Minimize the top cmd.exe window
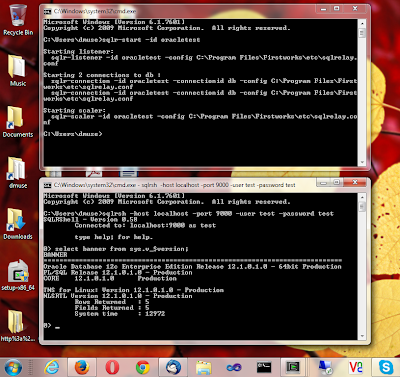 tap(323, 8)
